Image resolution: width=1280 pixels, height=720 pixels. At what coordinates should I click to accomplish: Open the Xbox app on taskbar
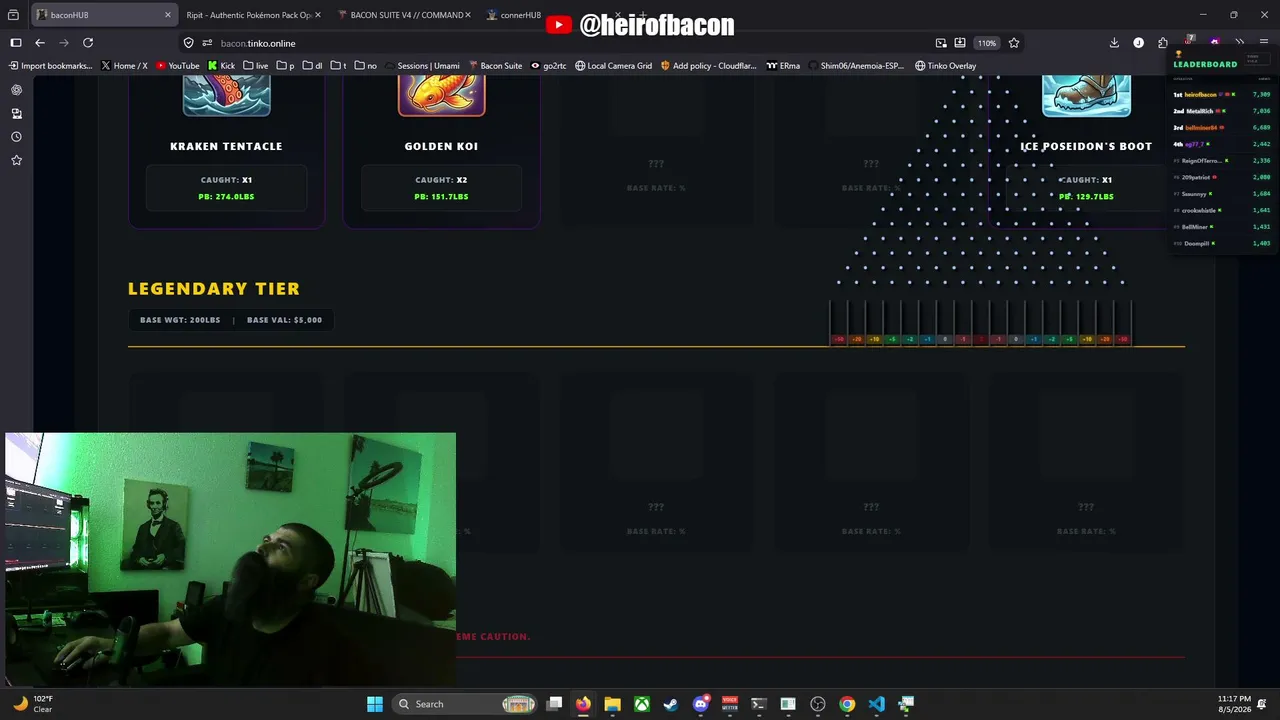642,704
